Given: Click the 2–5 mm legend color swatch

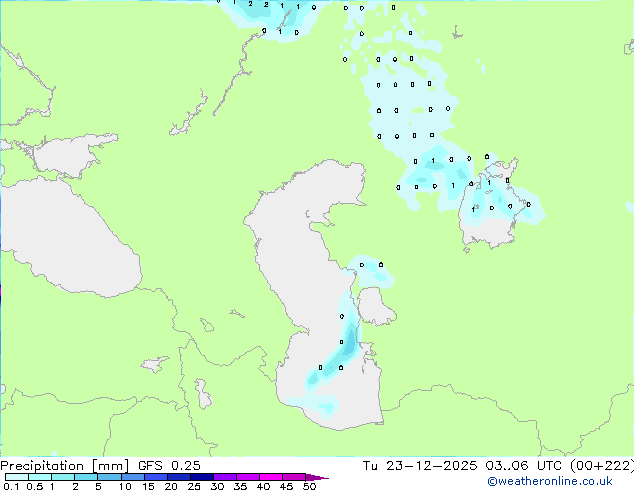Looking at the screenshot, I should (x=86, y=477).
